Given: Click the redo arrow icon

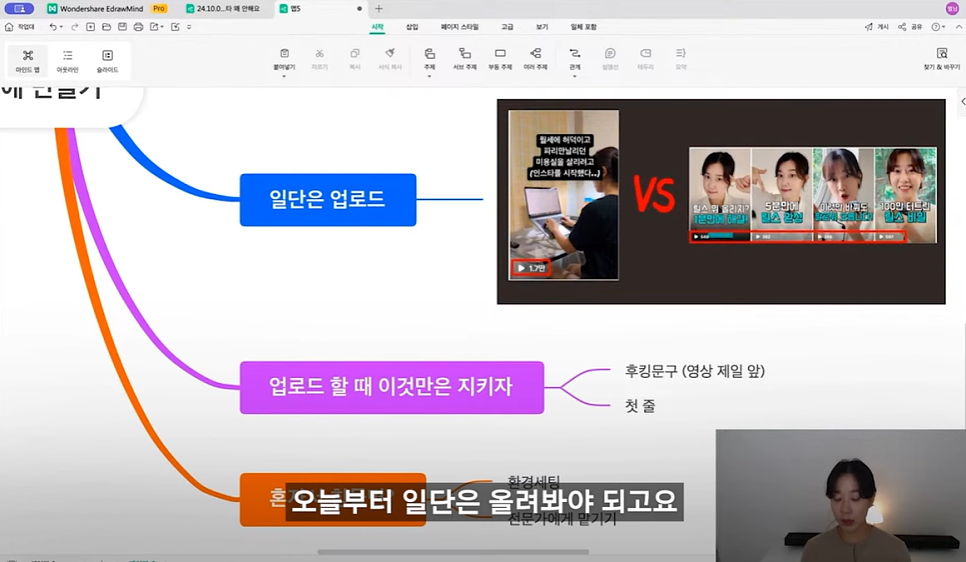Looking at the screenshot, I should coord(75,27).
